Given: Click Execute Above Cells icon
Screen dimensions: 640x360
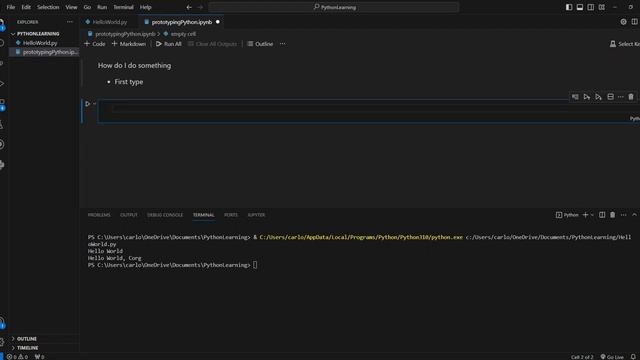Looking at the screenshot, I should pyautogui.click(x=587, y=97).
